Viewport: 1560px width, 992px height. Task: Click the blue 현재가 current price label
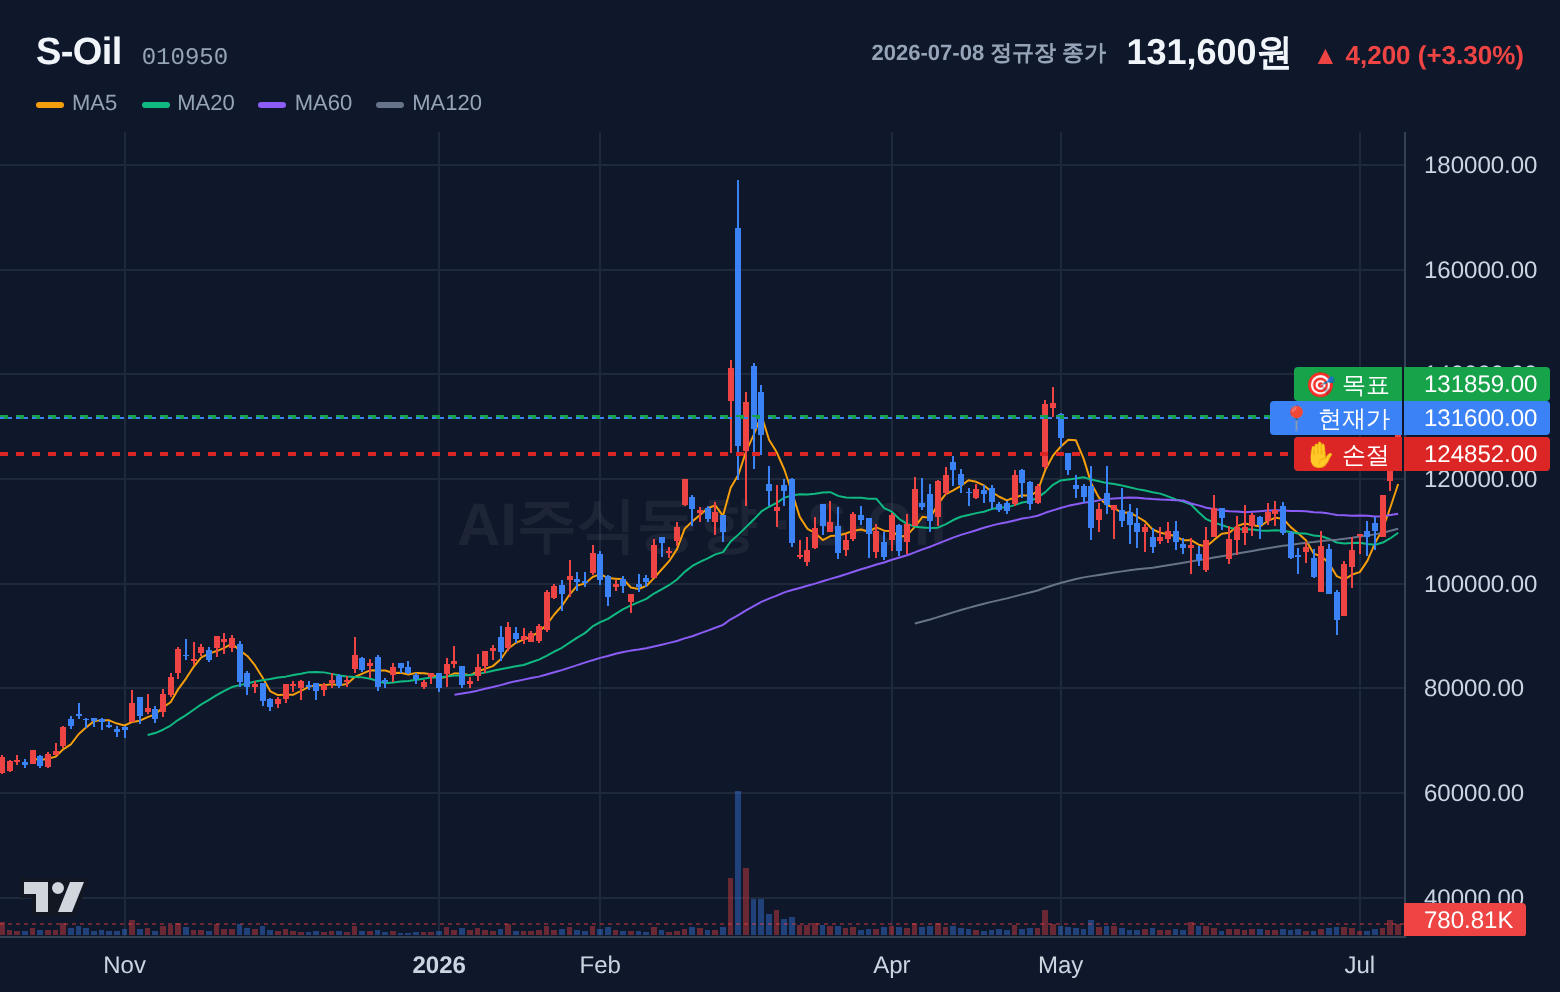click(1336, 418)
